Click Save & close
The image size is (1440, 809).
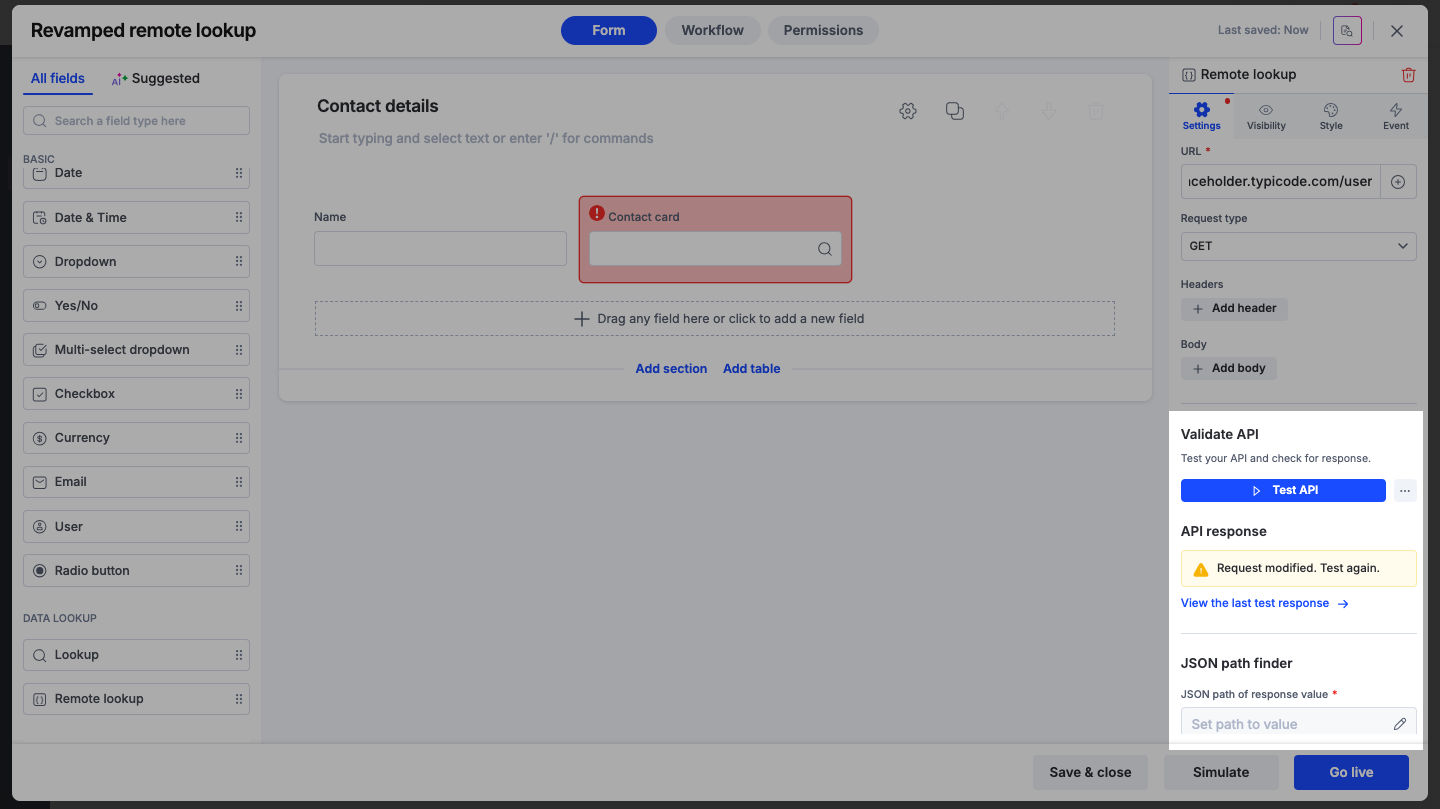(x=1090, y=772)
